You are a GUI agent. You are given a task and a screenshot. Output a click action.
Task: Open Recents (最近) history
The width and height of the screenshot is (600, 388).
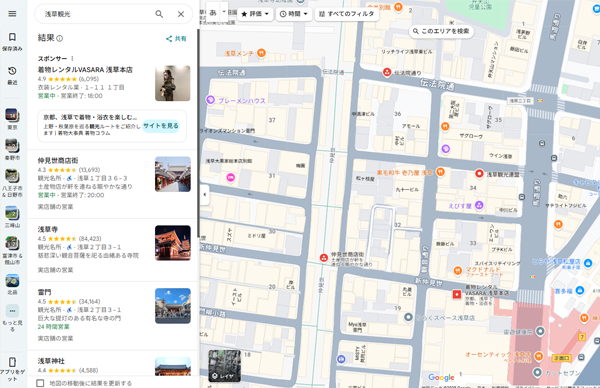[12, 75]
